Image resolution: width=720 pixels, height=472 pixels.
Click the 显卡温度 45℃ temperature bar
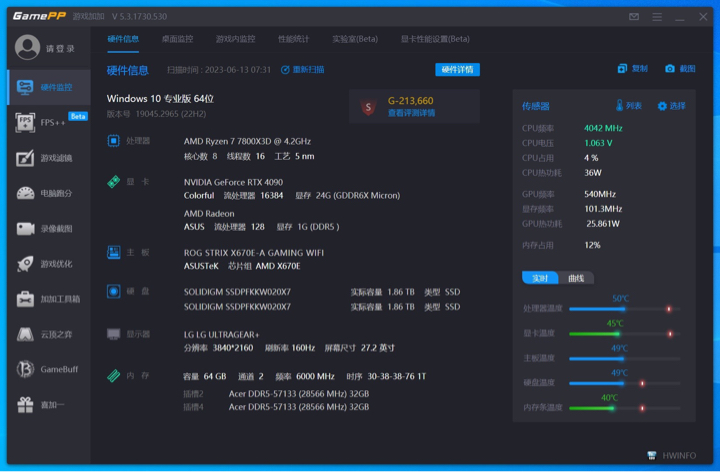pyautogui.click(x=624, y=334)
